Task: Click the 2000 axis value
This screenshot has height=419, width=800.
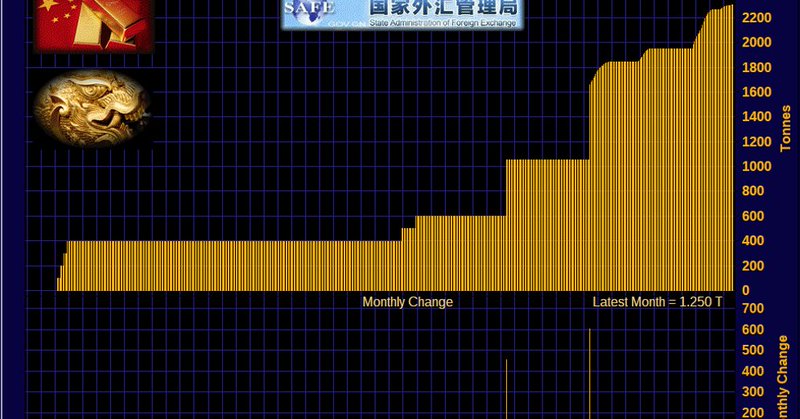Action: click(x=757, y=42)
